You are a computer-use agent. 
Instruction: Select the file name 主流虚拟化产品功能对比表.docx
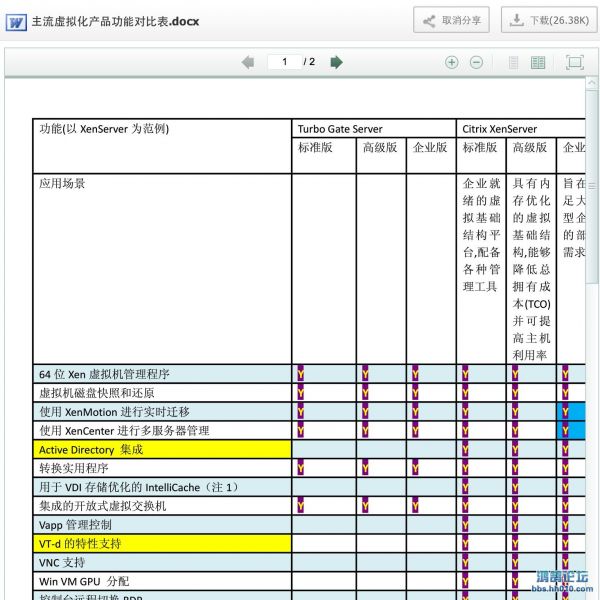point(115,21)
